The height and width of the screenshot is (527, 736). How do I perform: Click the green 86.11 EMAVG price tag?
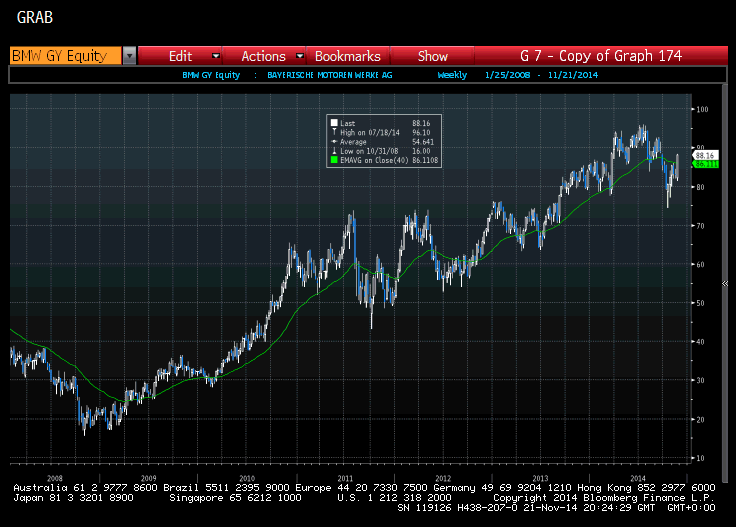[704, 164]
